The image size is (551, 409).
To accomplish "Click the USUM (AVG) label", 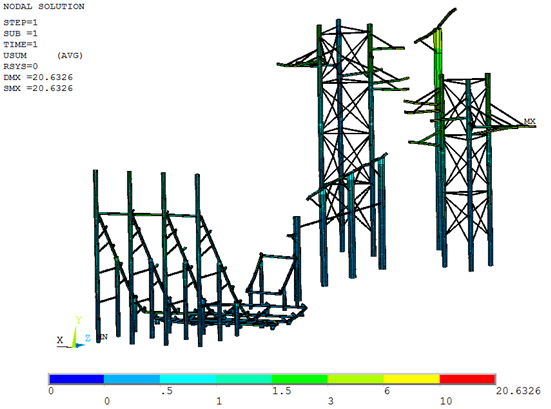I will pyautogui.click(x=43, y=56).
